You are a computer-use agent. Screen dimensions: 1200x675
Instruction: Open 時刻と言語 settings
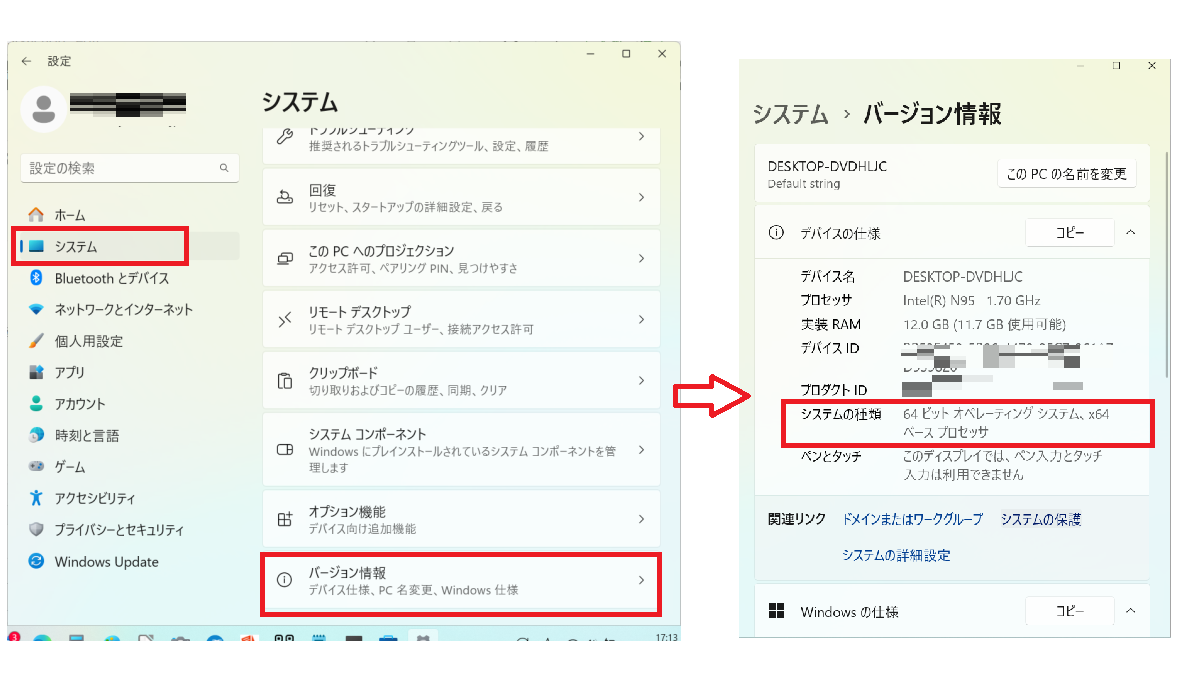pos(86,435)
